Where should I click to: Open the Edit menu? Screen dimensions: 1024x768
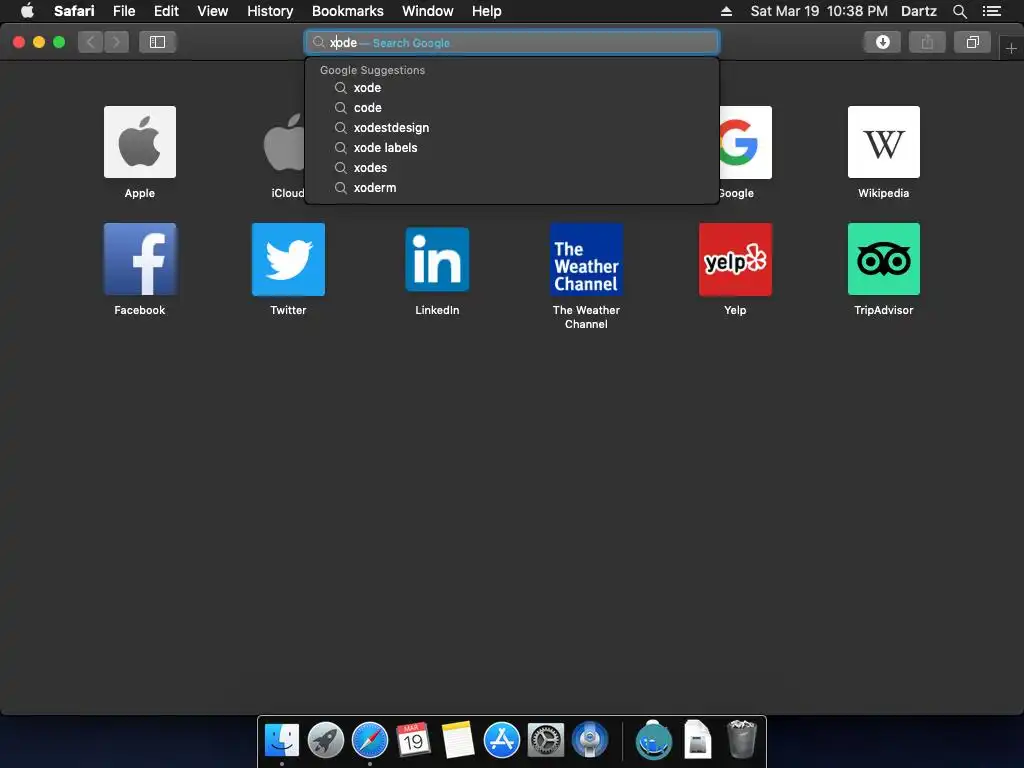166,11
